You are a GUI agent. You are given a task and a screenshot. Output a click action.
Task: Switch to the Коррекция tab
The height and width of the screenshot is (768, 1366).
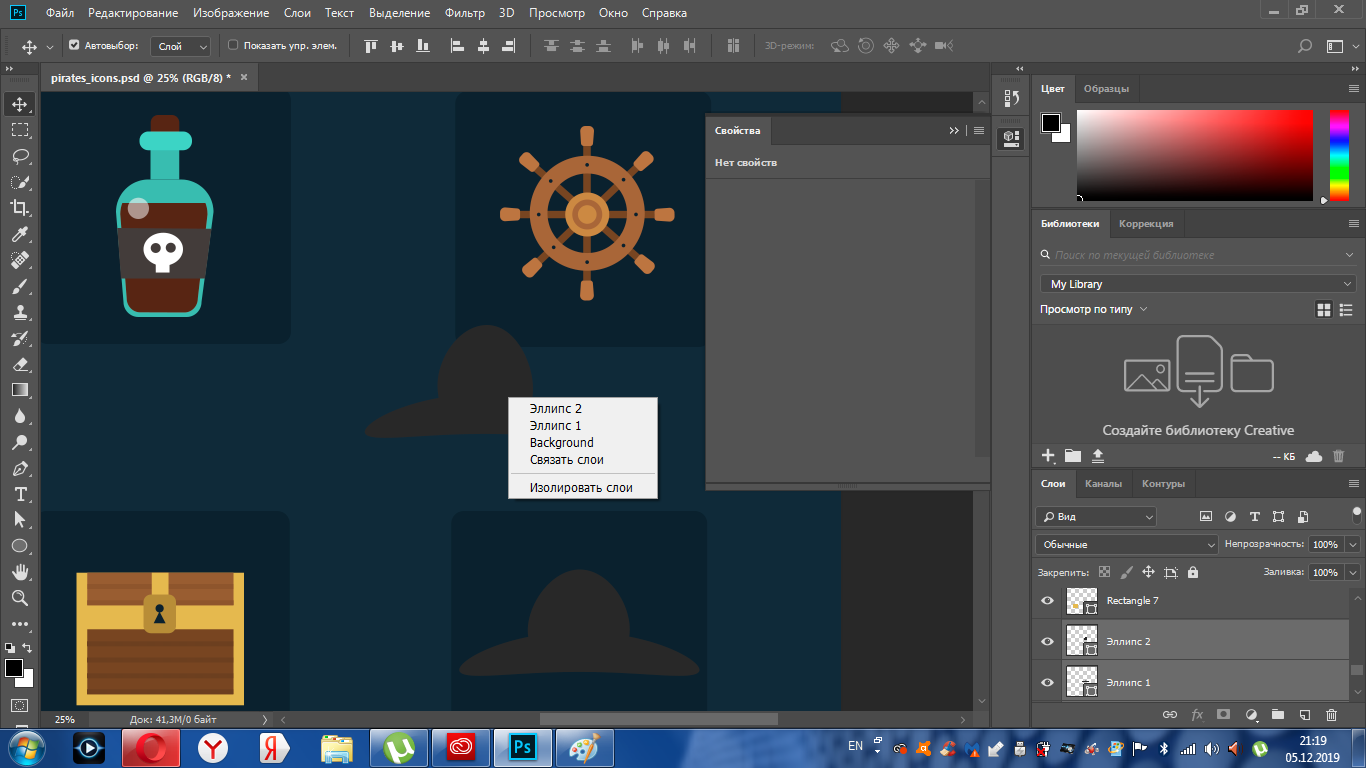1146,224
